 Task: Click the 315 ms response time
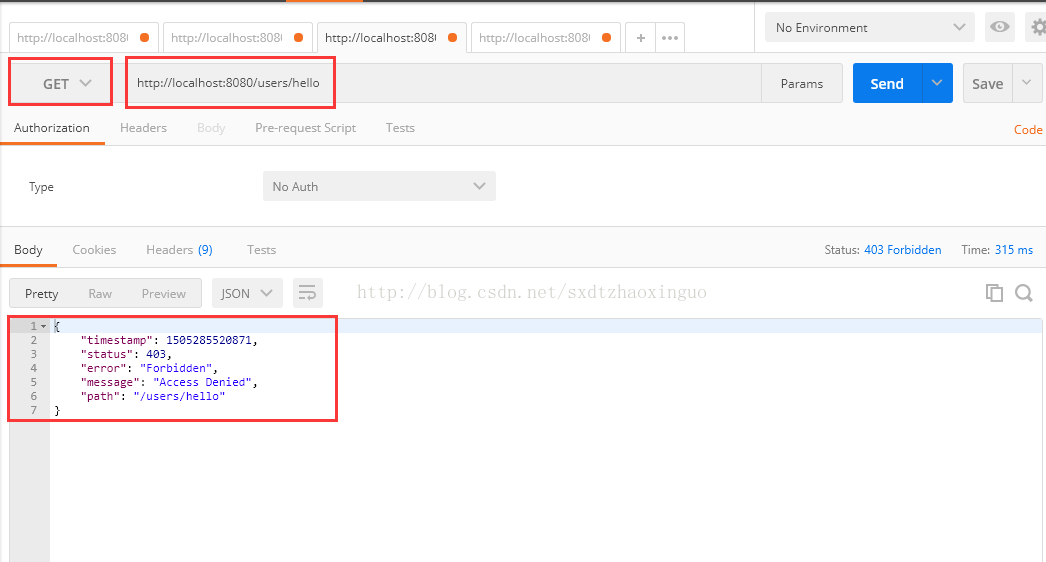(1014, 250)
